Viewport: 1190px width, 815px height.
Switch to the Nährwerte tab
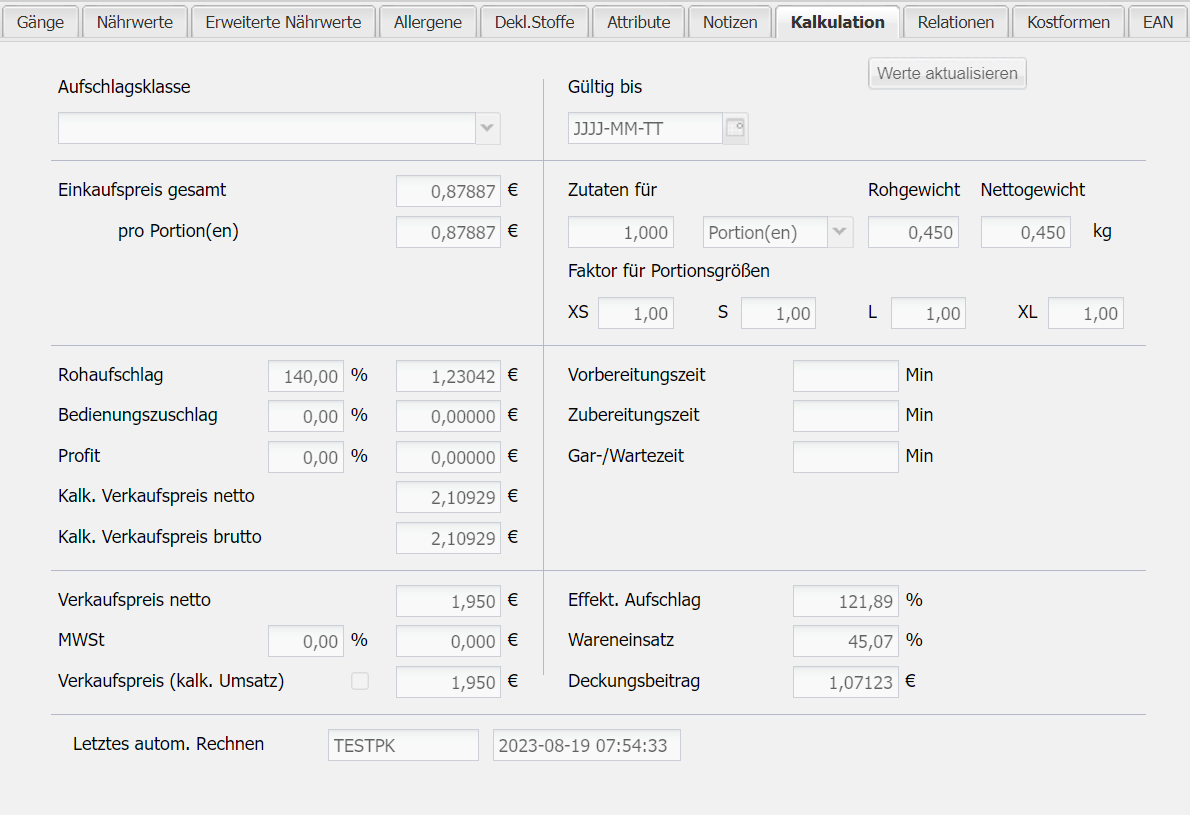coord(135,22)
